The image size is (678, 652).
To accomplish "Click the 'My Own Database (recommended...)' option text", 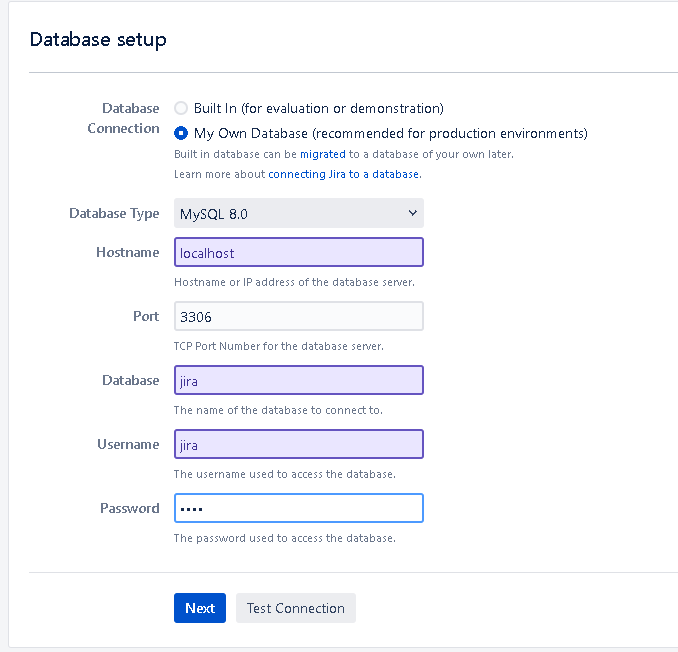I will 390,133.
